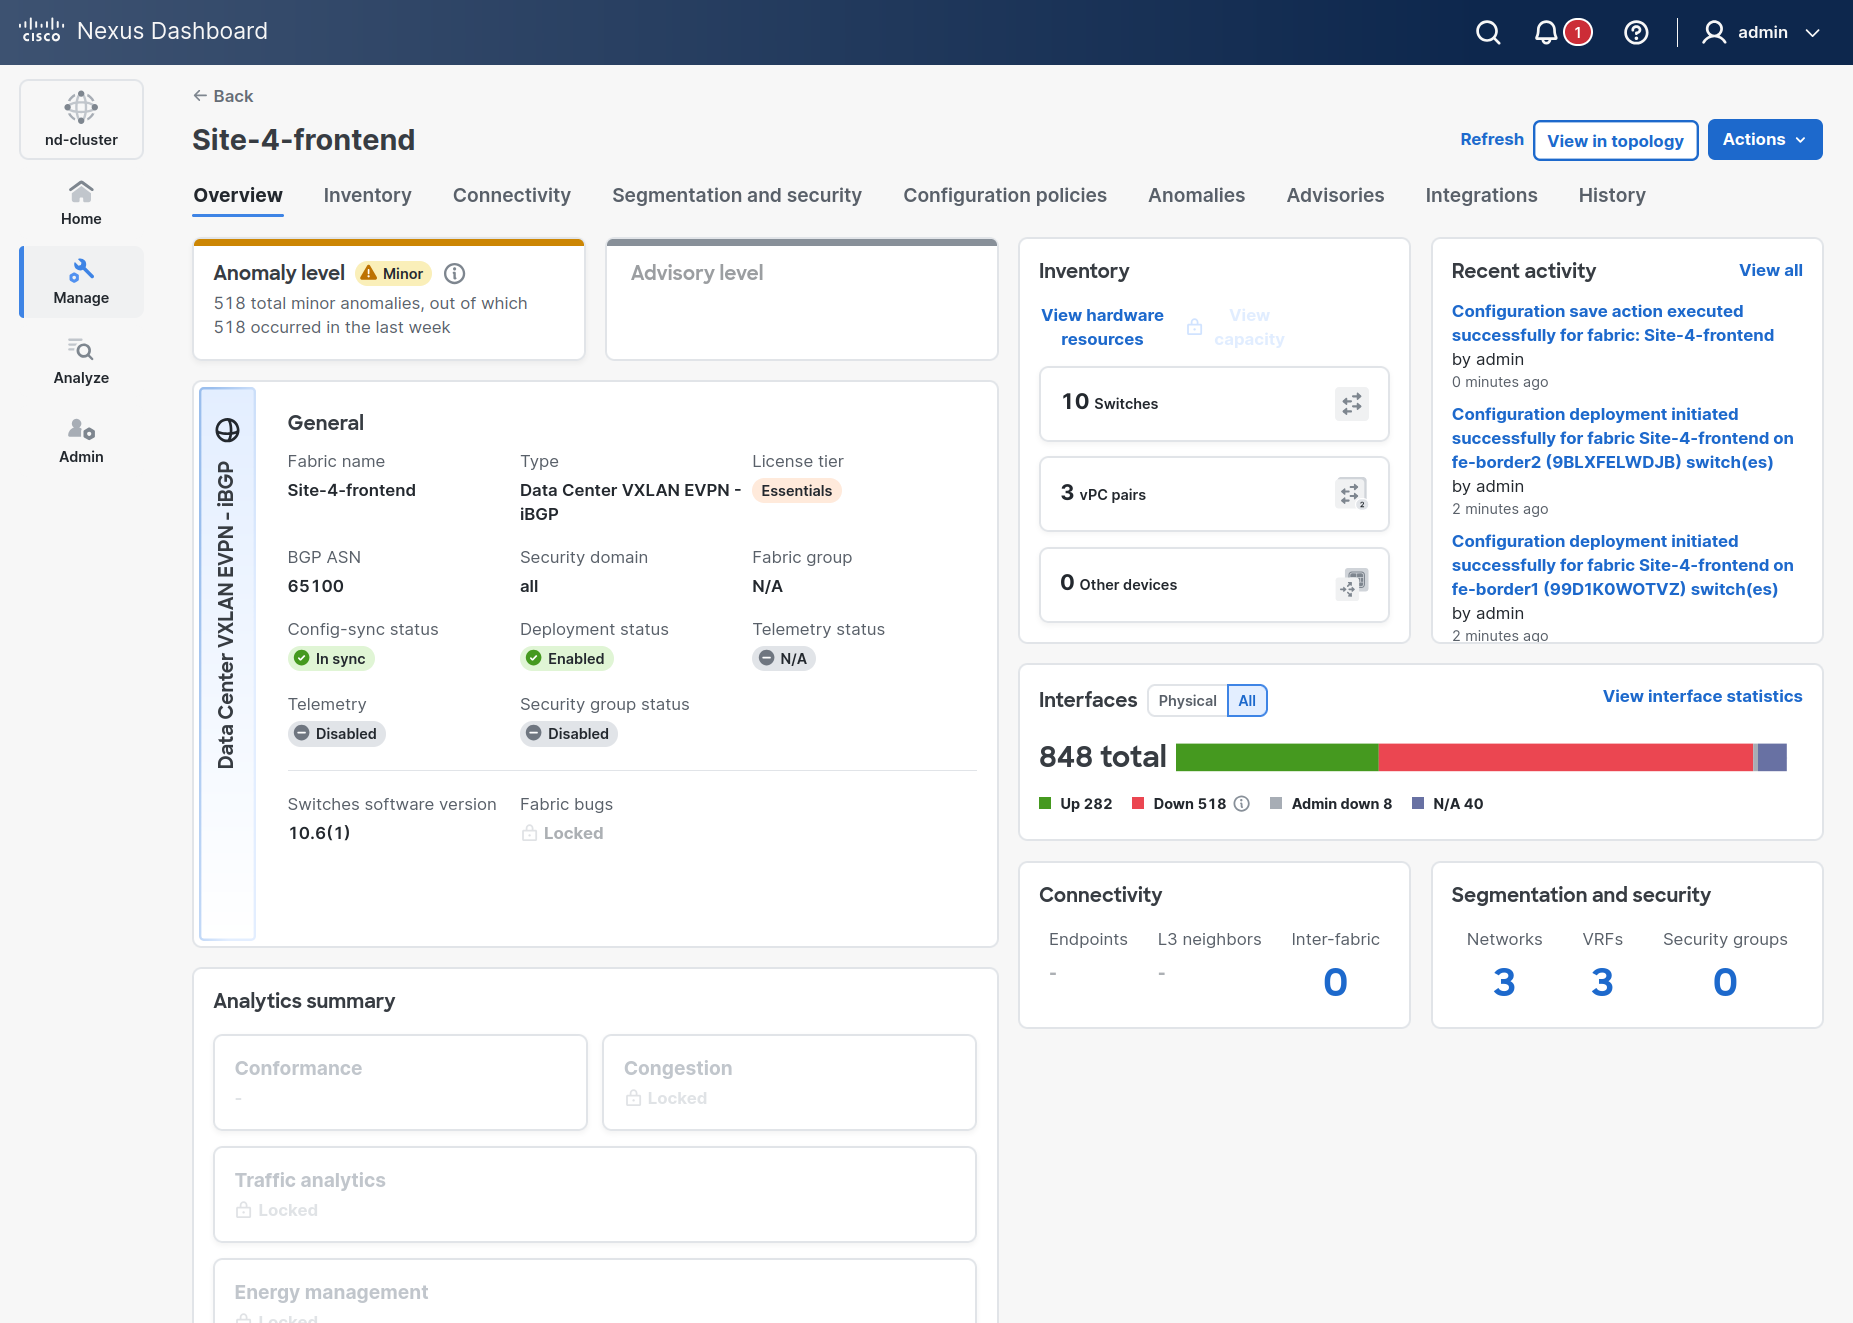Click the Inter-fabric count 0
Image resolution: width=1853 pixels, height=1323 pixels.
tap(1335, 982)
